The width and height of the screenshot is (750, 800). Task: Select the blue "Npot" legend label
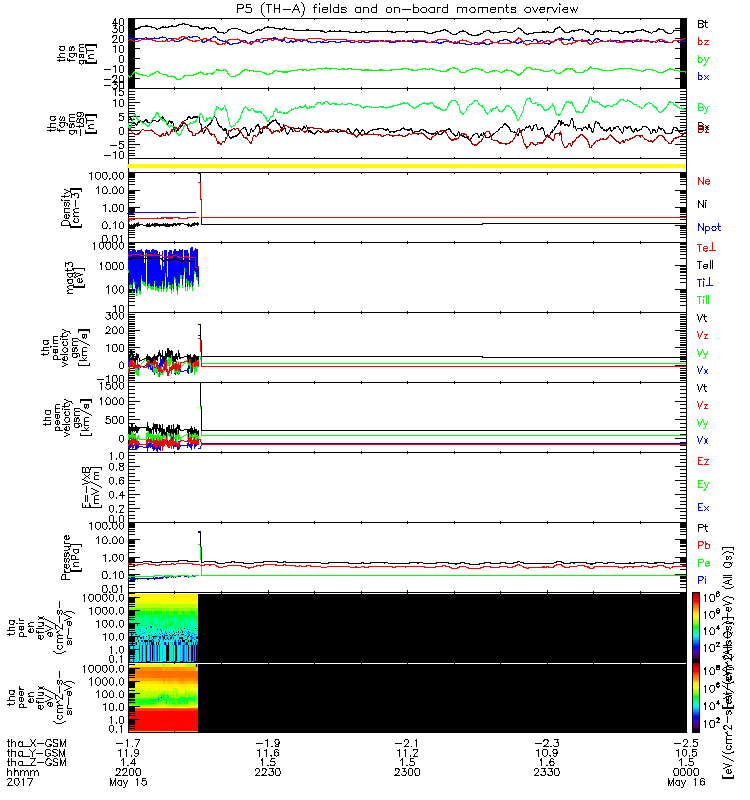click(709, 228)
